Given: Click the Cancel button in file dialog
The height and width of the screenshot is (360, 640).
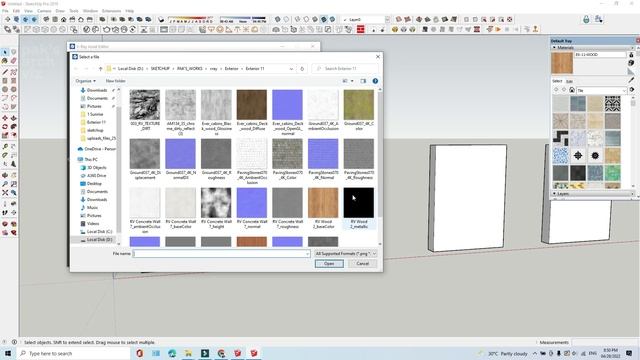Looking at the screenshot, I should (362, 264).
